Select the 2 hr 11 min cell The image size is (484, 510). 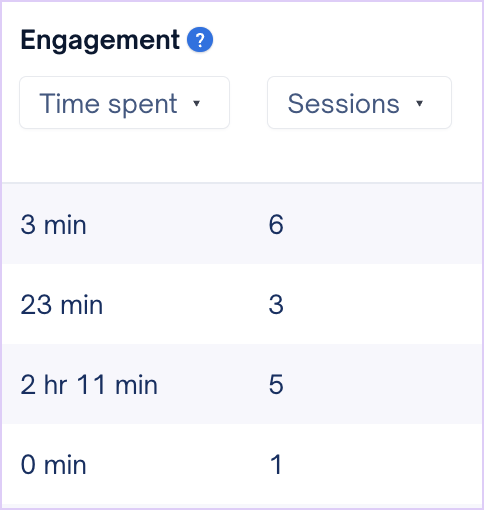point(89,385)
